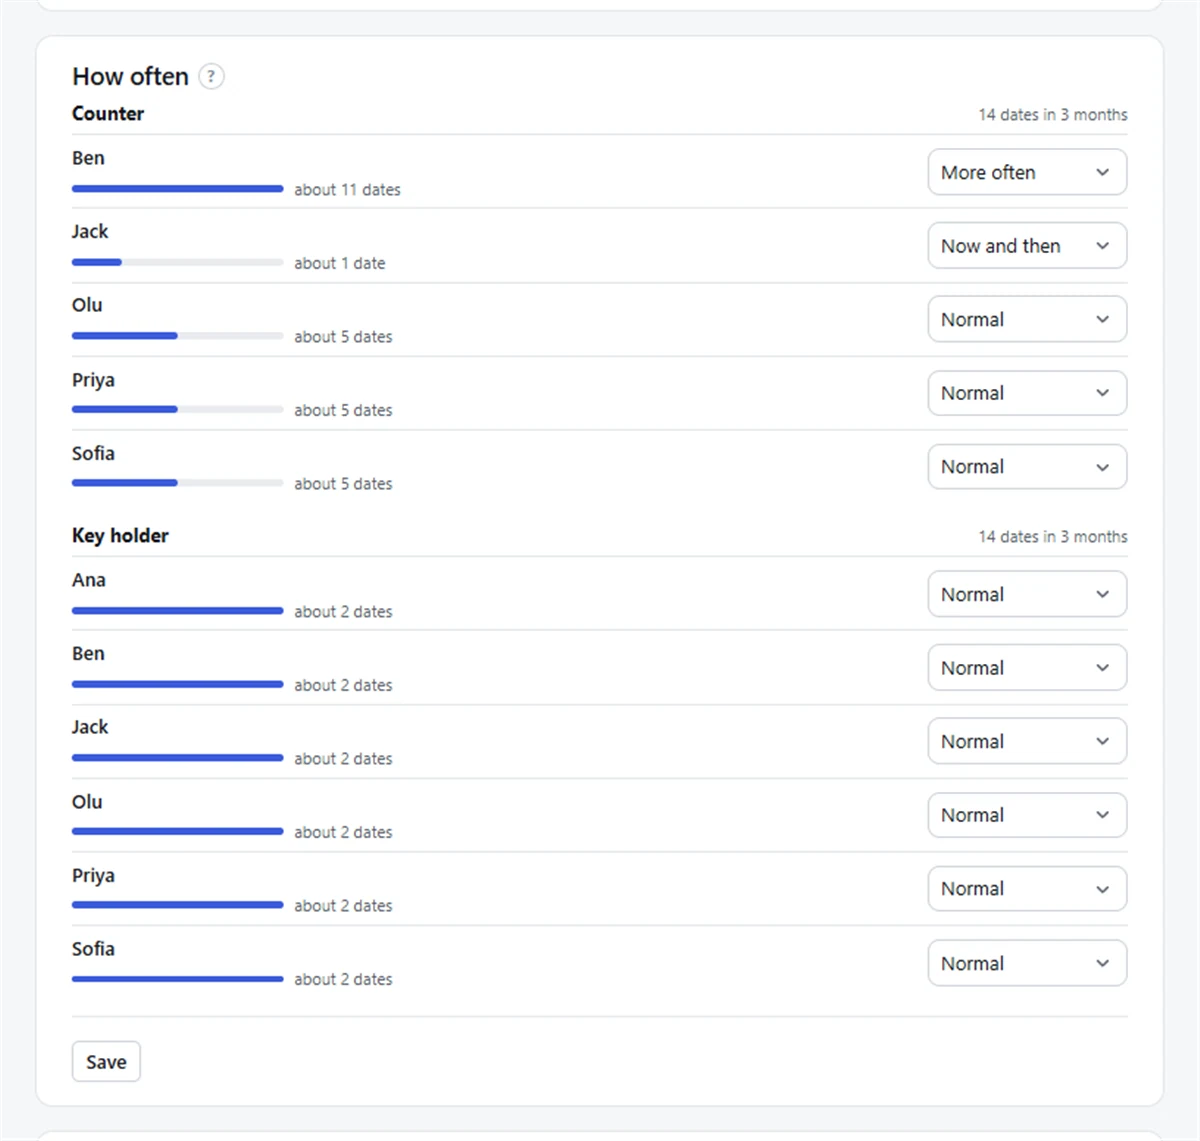Click the 'about 11 dates' label

coord(347,190)
